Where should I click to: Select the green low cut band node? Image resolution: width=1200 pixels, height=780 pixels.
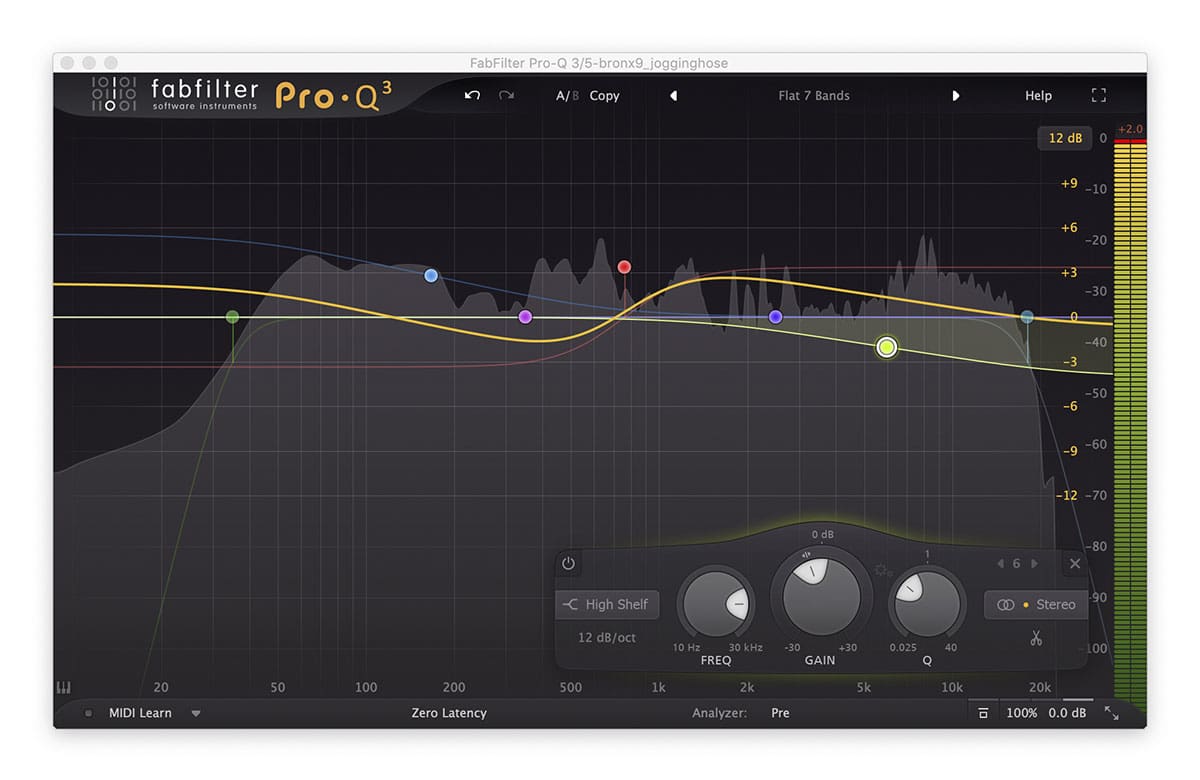[232, 317]
